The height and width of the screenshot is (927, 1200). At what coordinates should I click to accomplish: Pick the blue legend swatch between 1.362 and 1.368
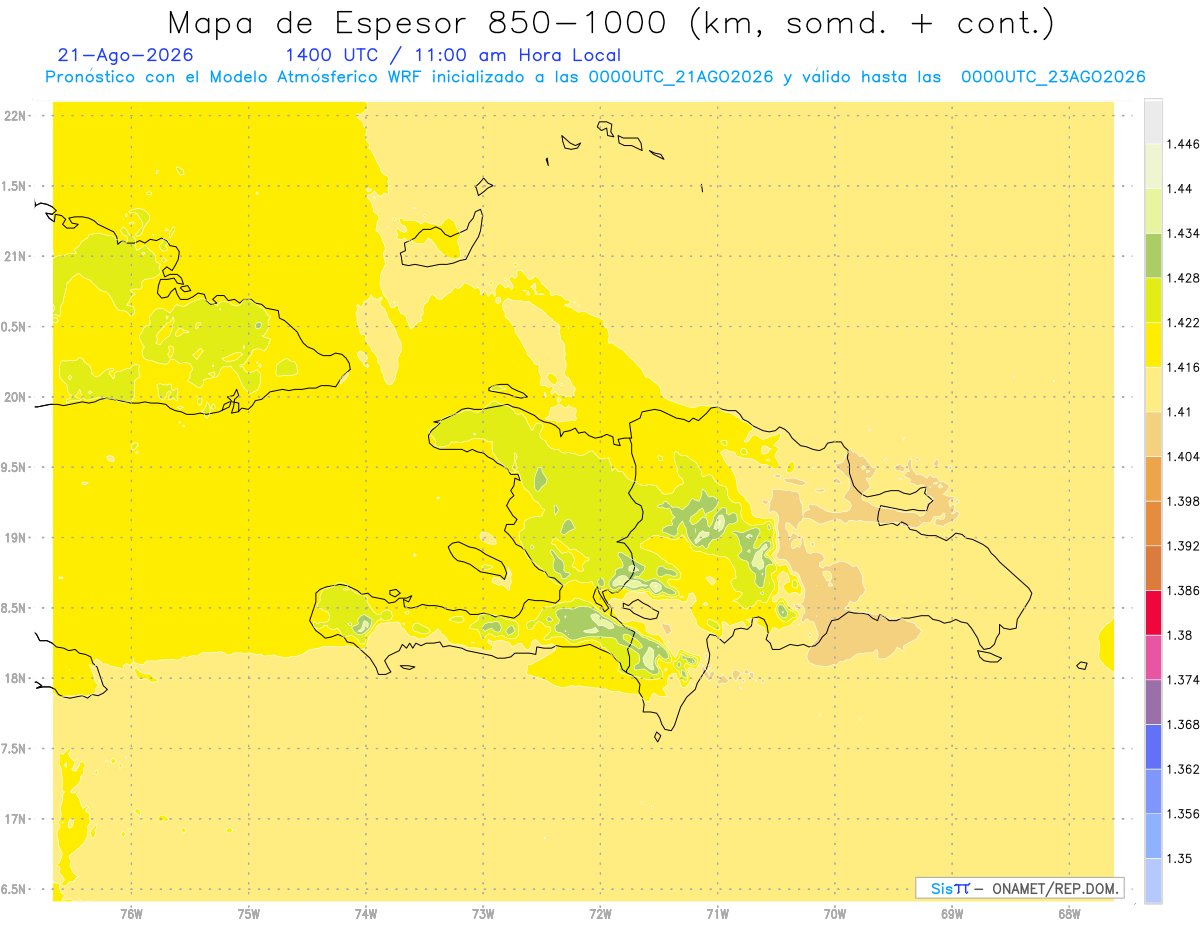coord(1153,747)
